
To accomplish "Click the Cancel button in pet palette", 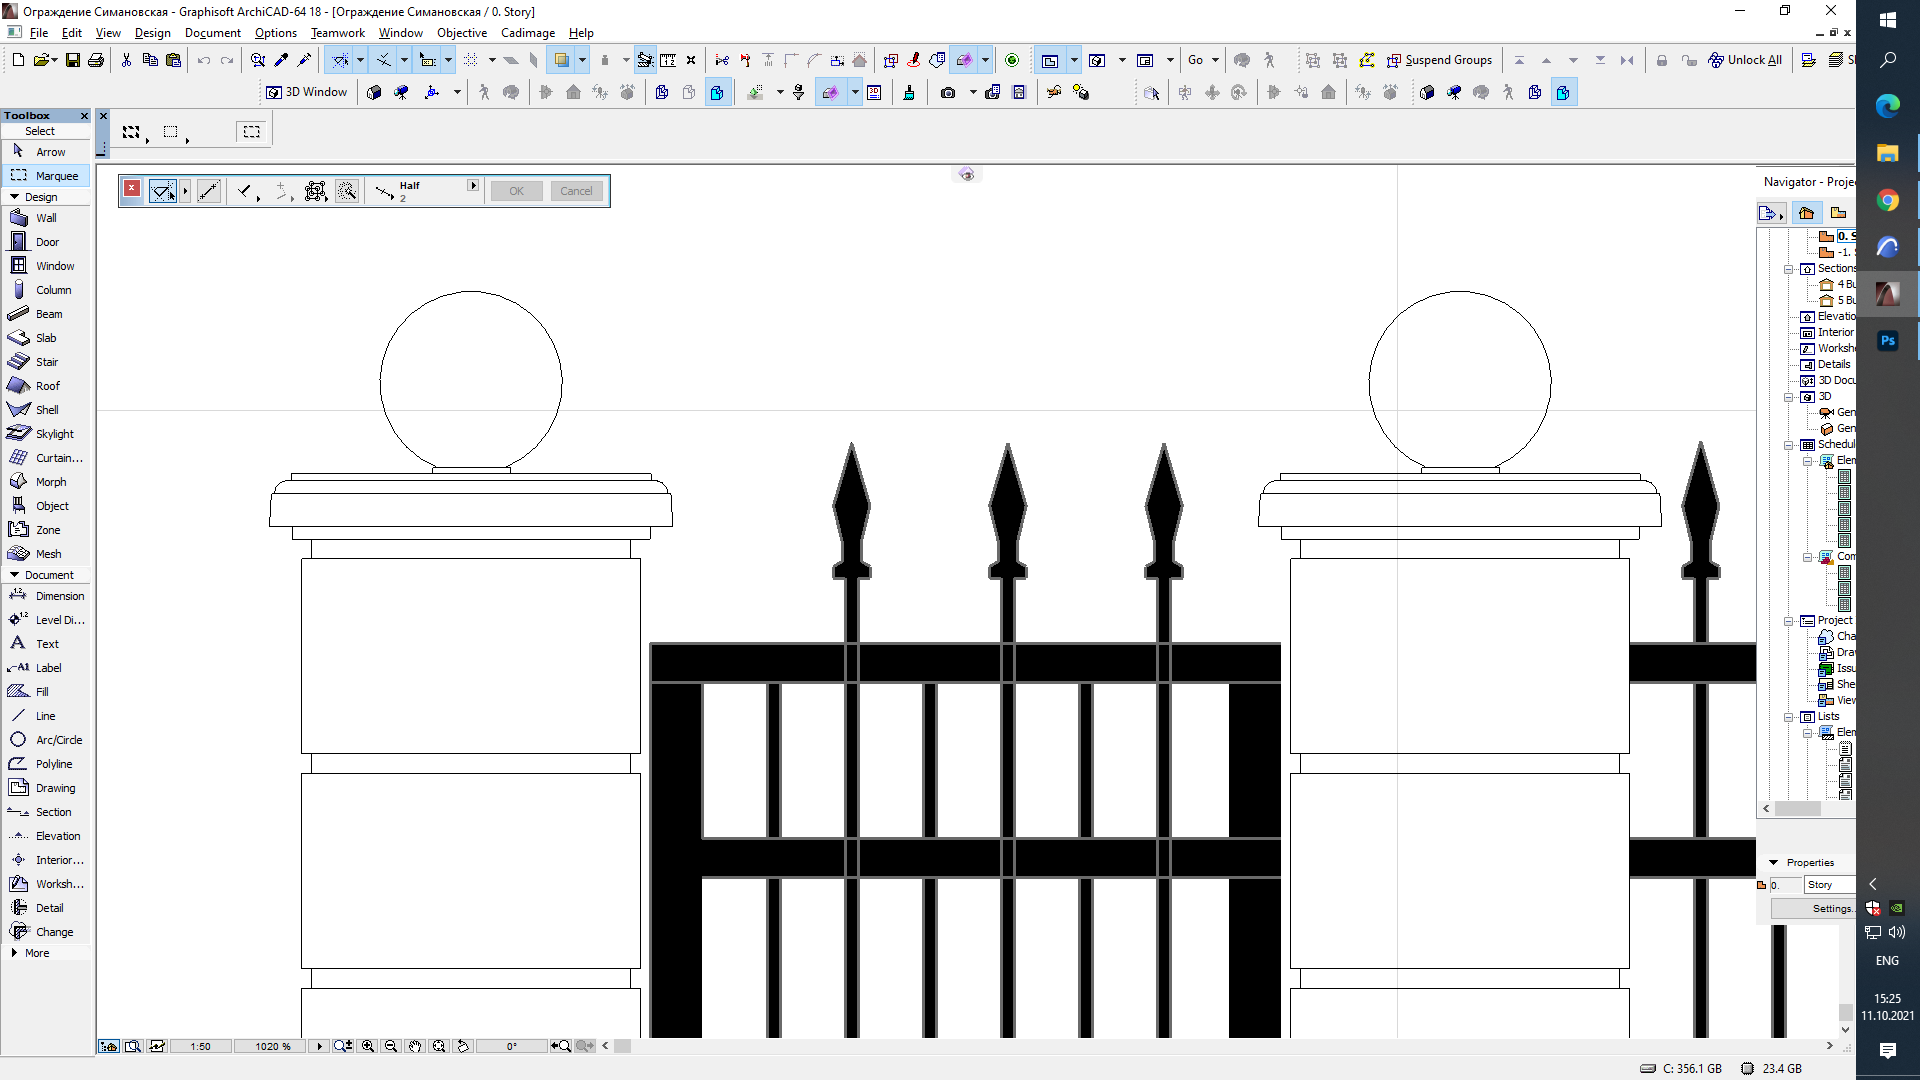I will [576, 191].
